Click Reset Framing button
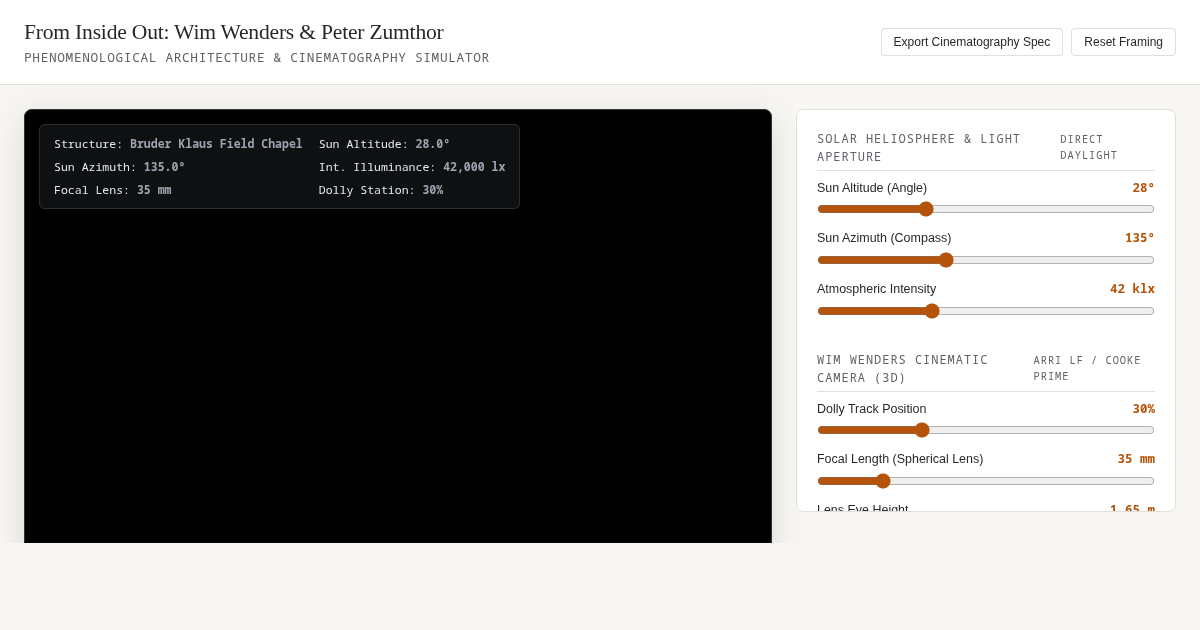The width and height of the screenshot is (1200, 630). click(x=1123, y=42)
